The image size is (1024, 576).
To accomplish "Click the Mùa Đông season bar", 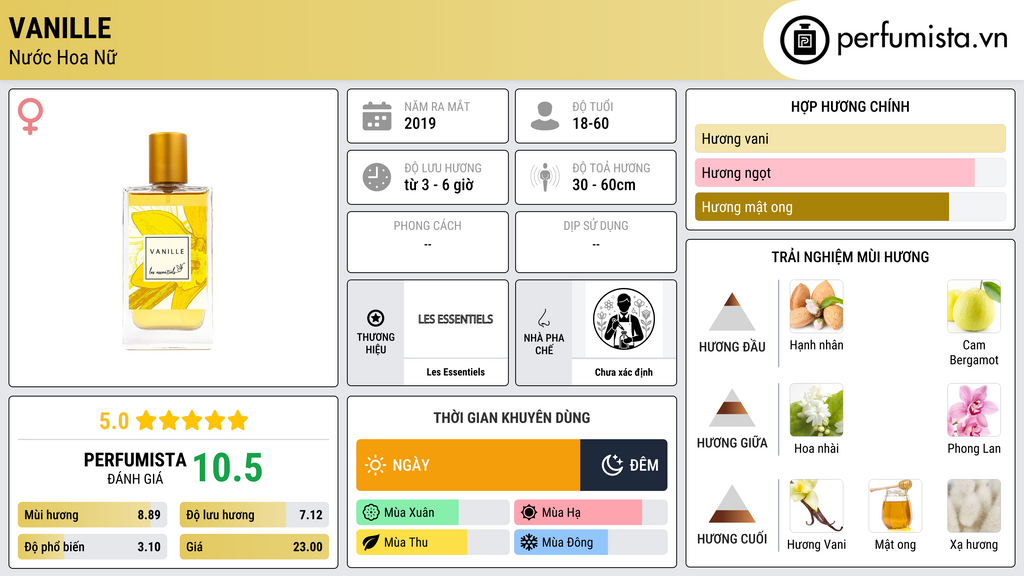I will [590, 543].
